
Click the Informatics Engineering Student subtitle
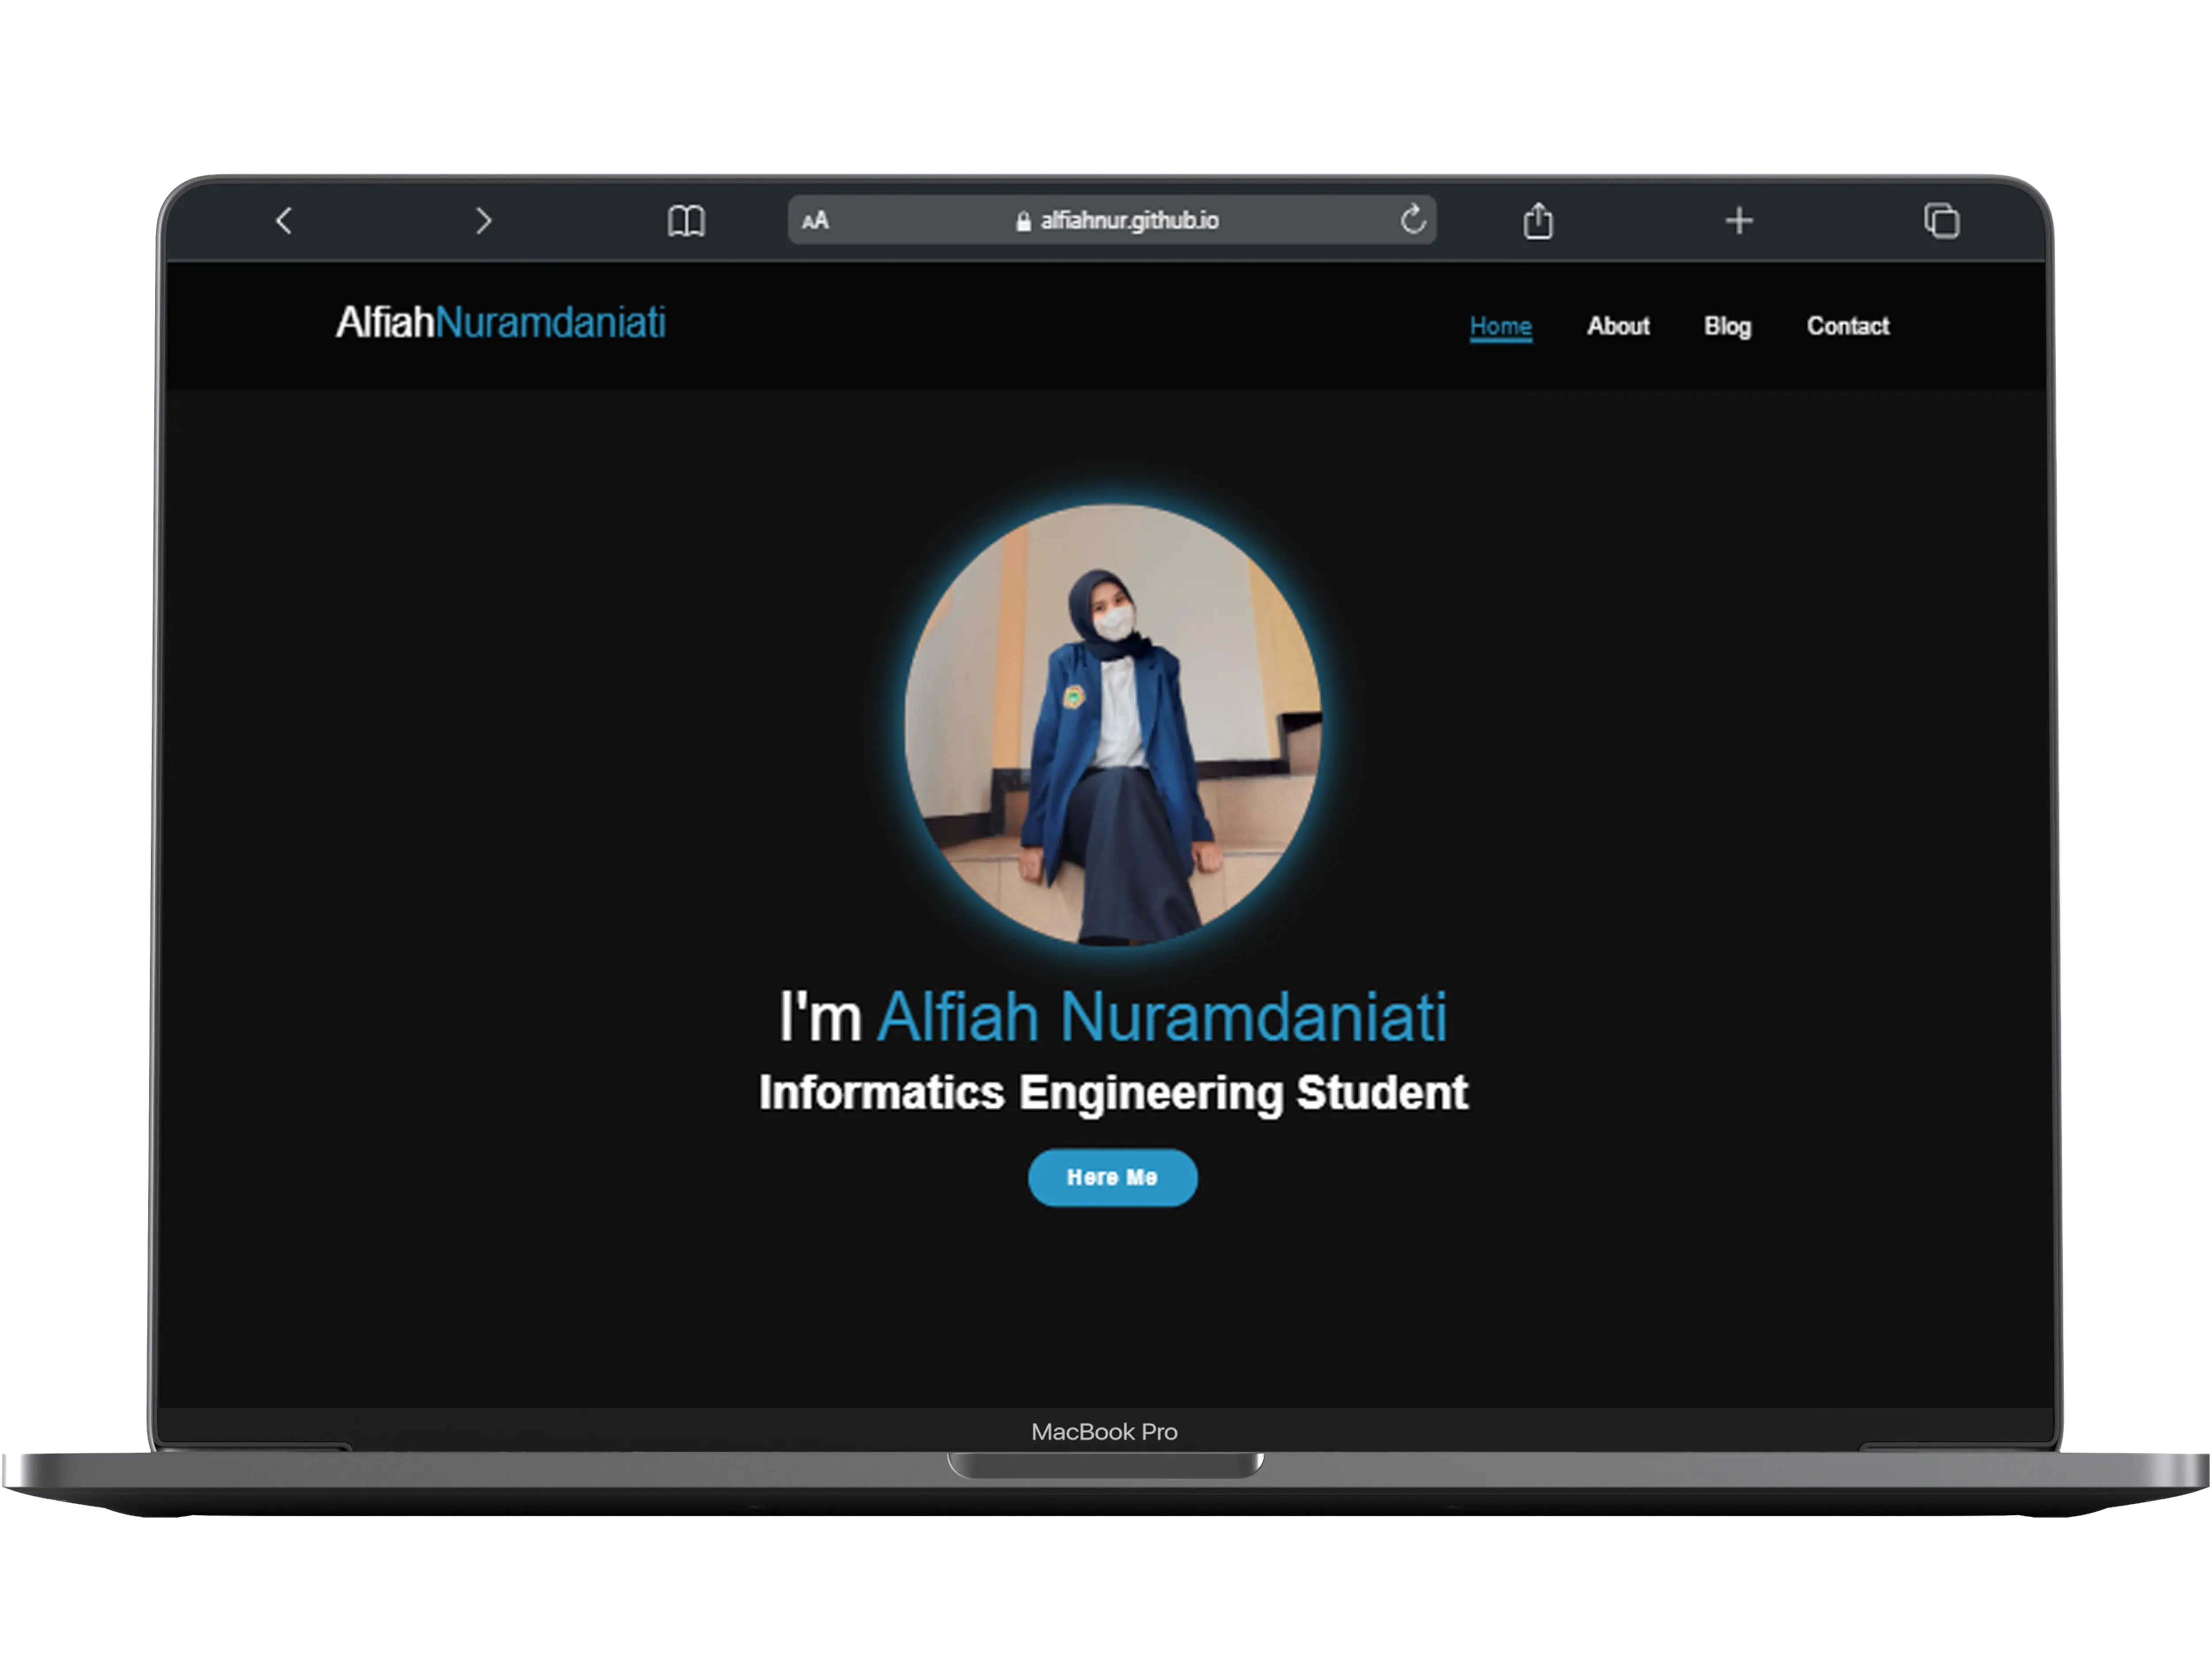click(1113, 1093)
